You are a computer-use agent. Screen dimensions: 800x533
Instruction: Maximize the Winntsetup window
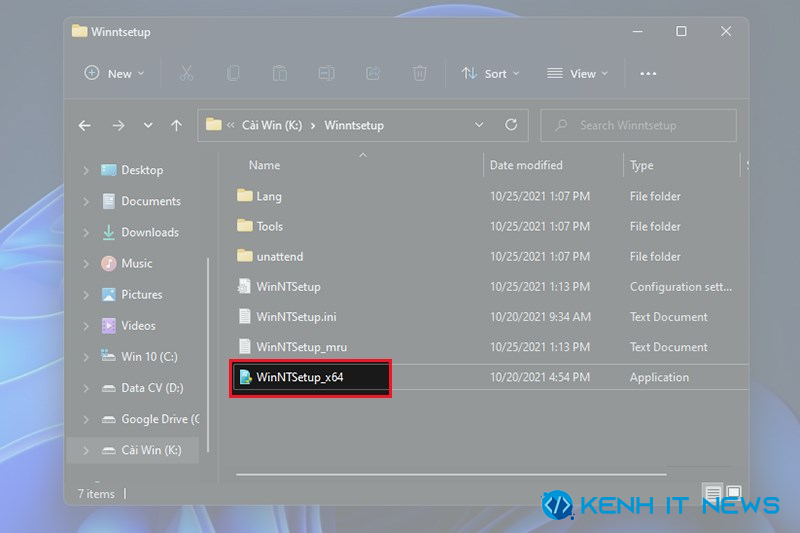click(681, 32)
